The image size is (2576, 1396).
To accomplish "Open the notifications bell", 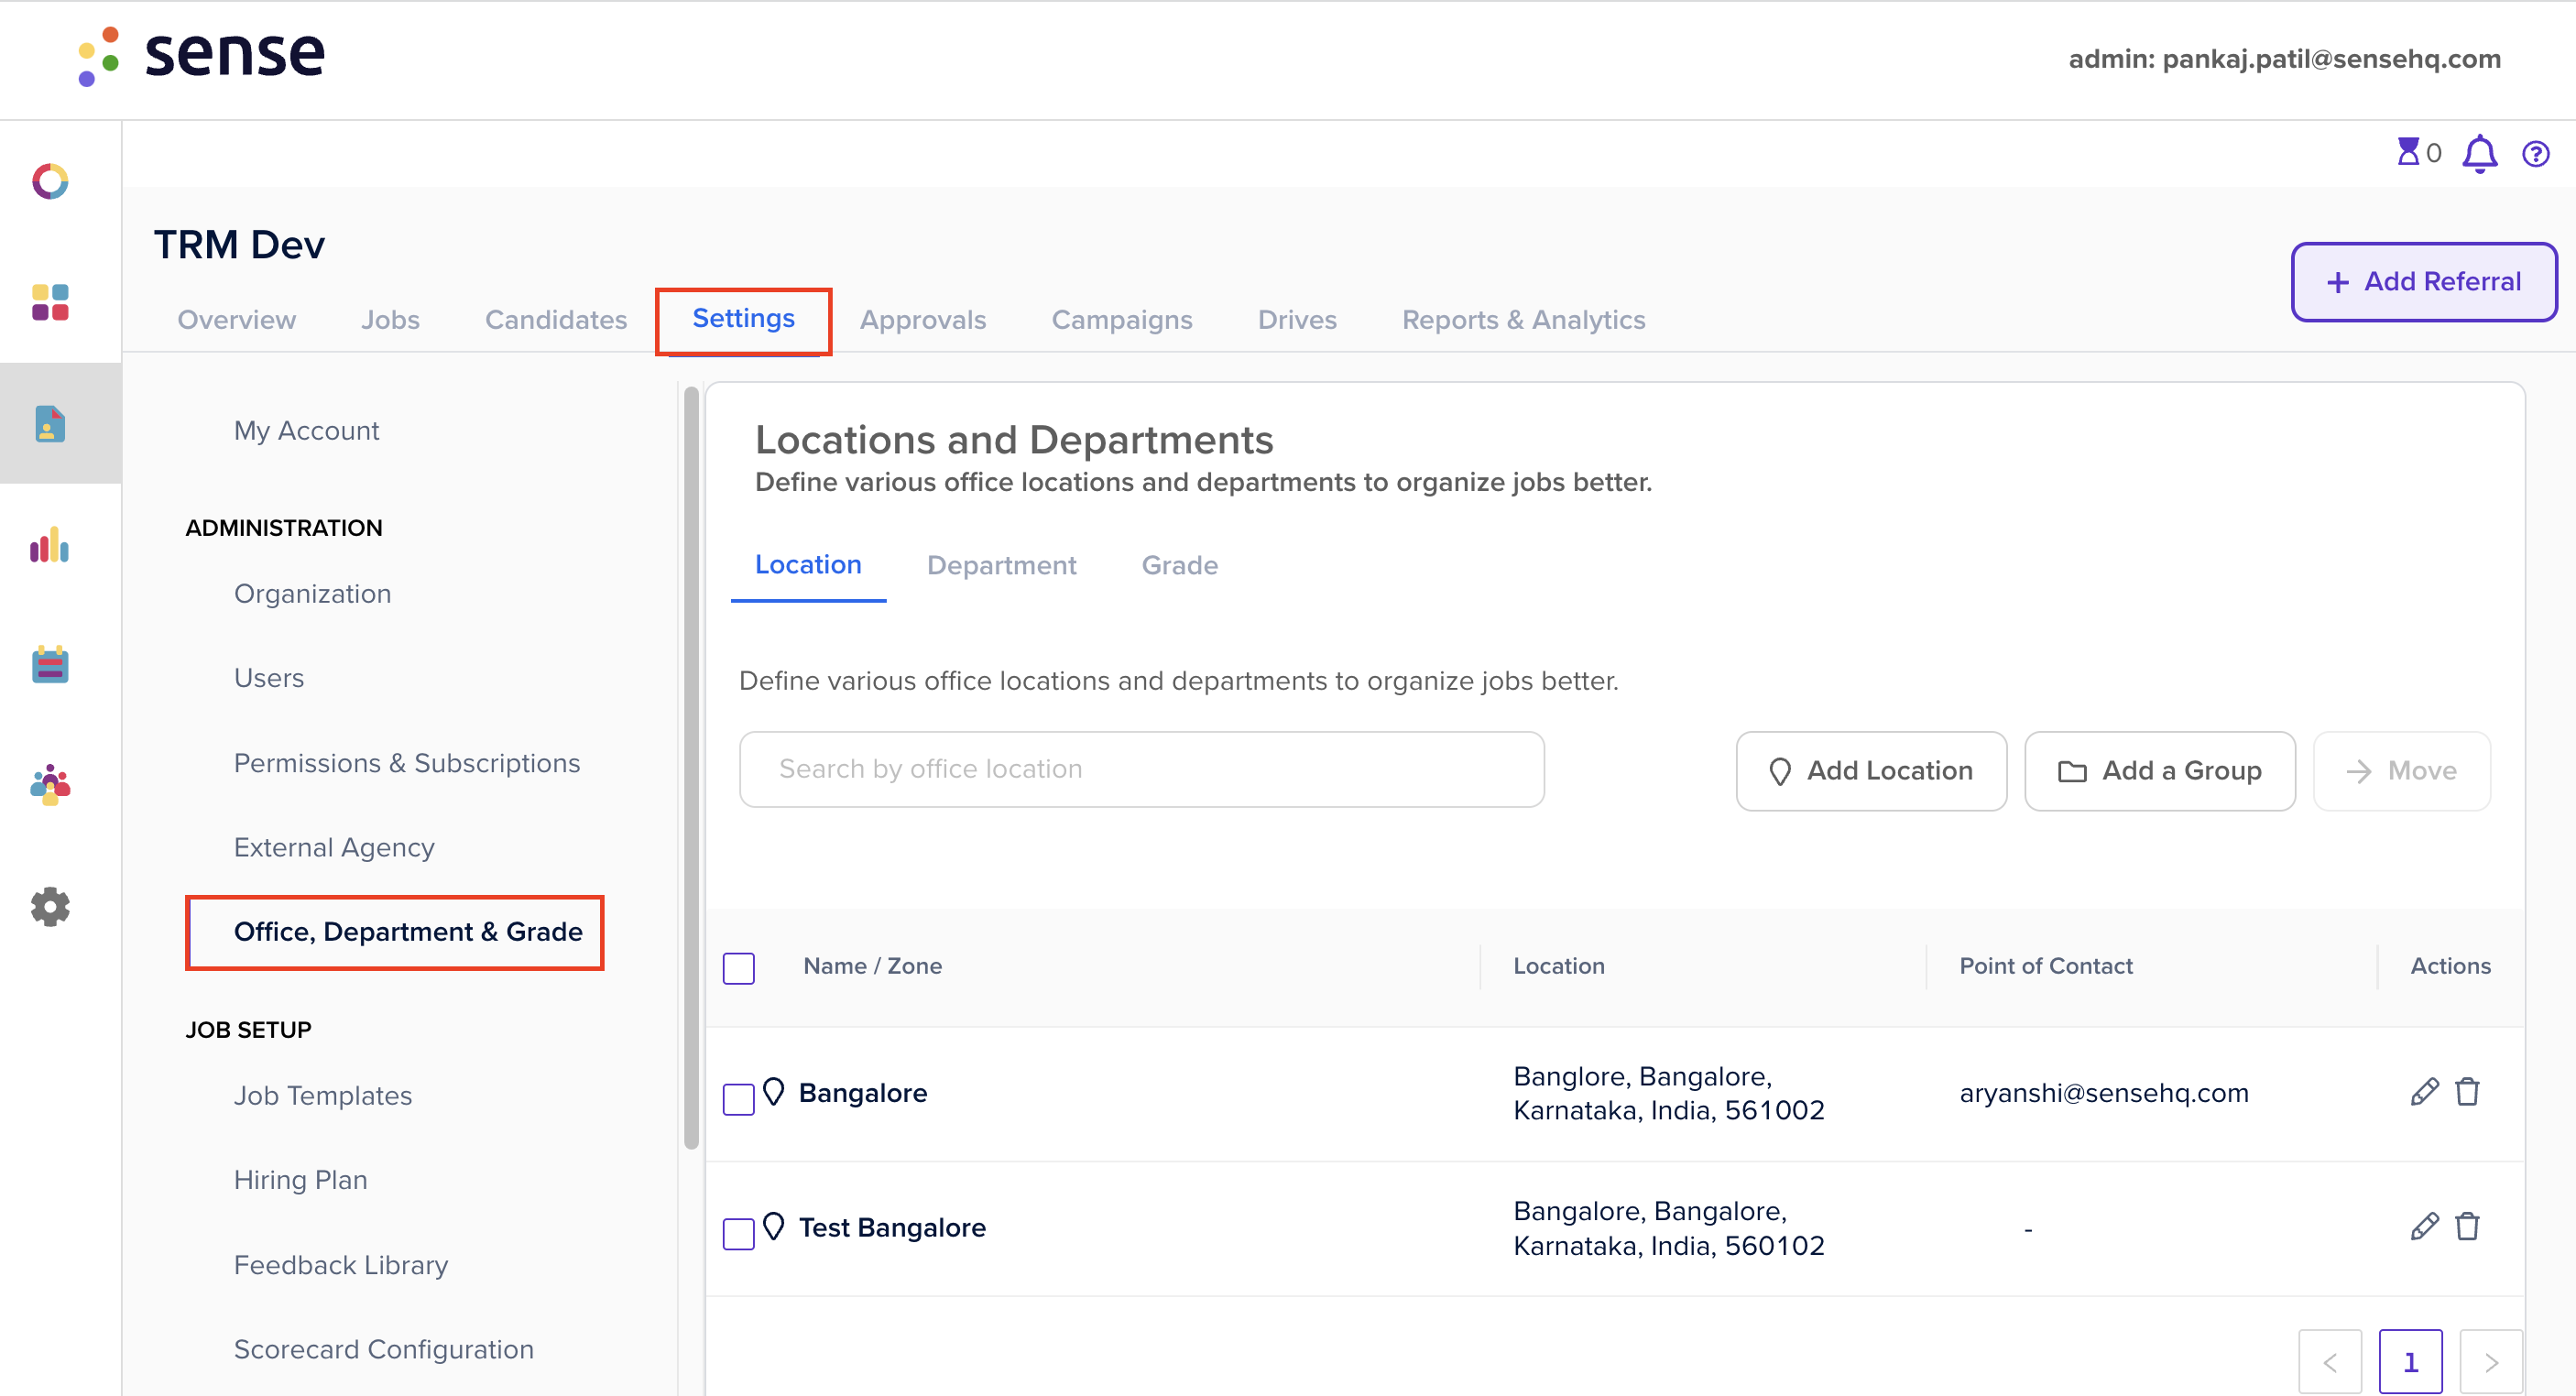I will tap(2479, 154).
